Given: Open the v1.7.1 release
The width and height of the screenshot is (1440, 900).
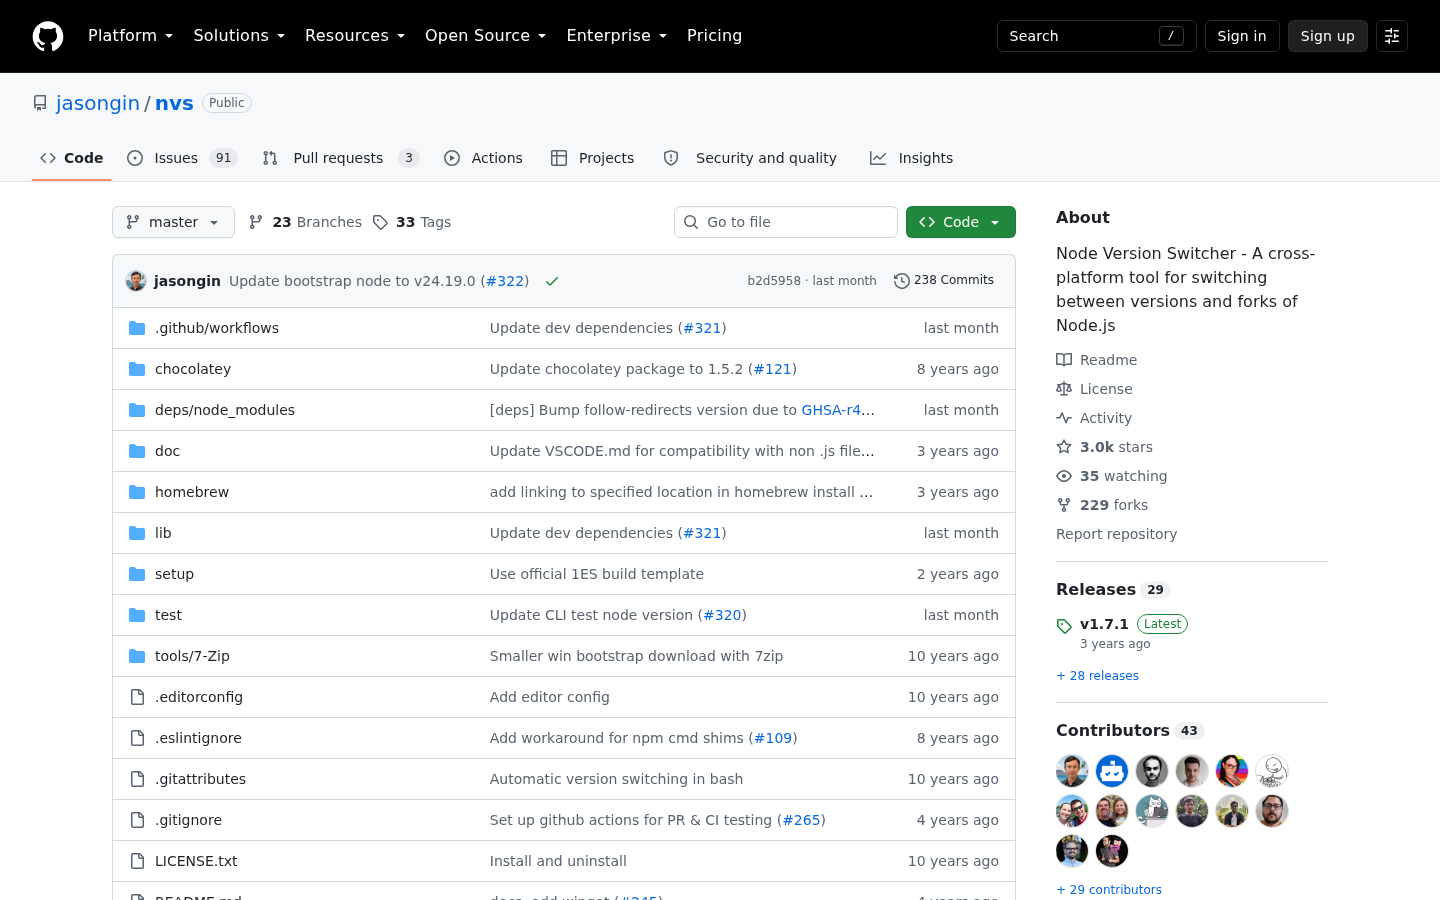Looking at the screenshot, I should 1104,624.
